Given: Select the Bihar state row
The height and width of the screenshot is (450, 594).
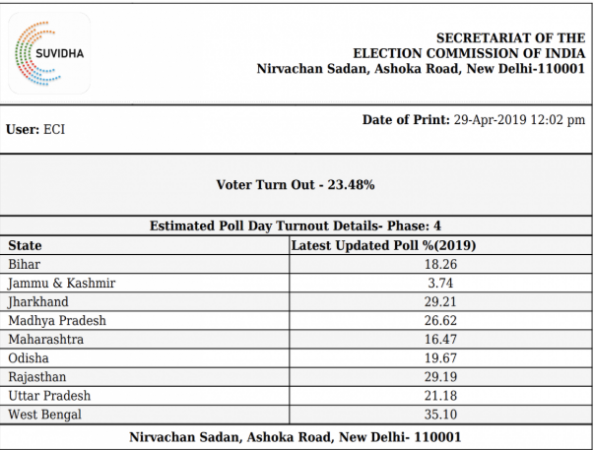Looking at the screenshot, I should 296,264.
